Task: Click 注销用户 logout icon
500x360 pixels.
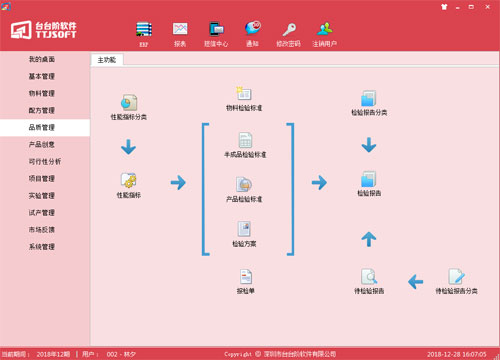Action: pos(325,29)
